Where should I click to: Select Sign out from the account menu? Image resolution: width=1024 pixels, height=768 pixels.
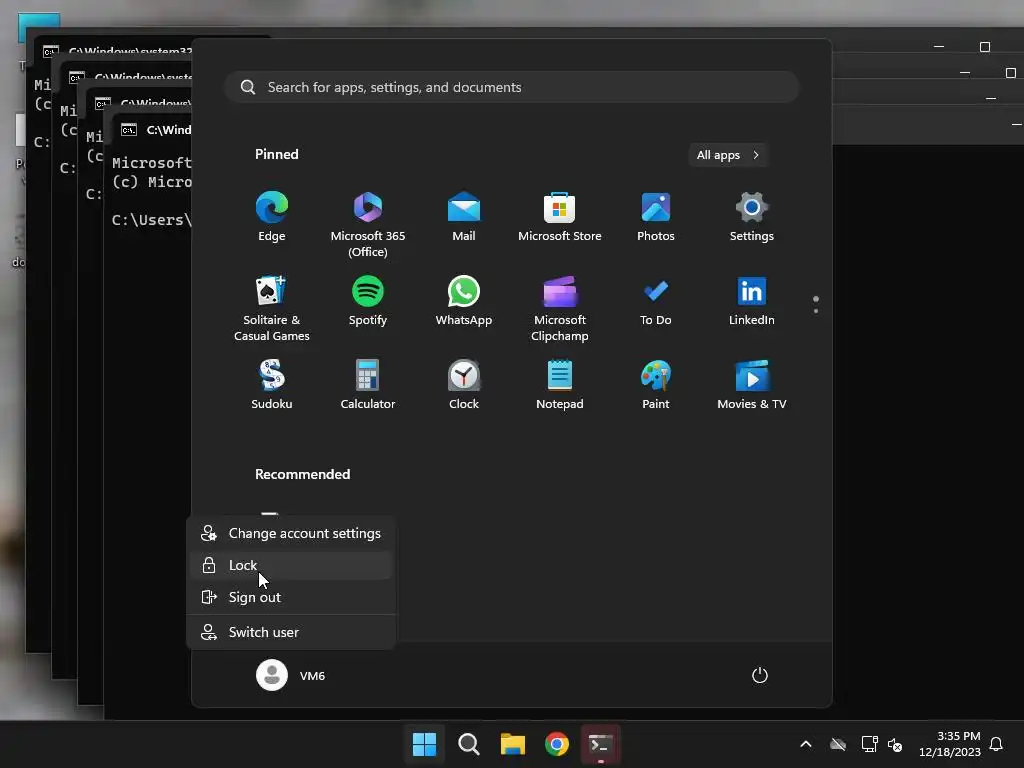291,598
